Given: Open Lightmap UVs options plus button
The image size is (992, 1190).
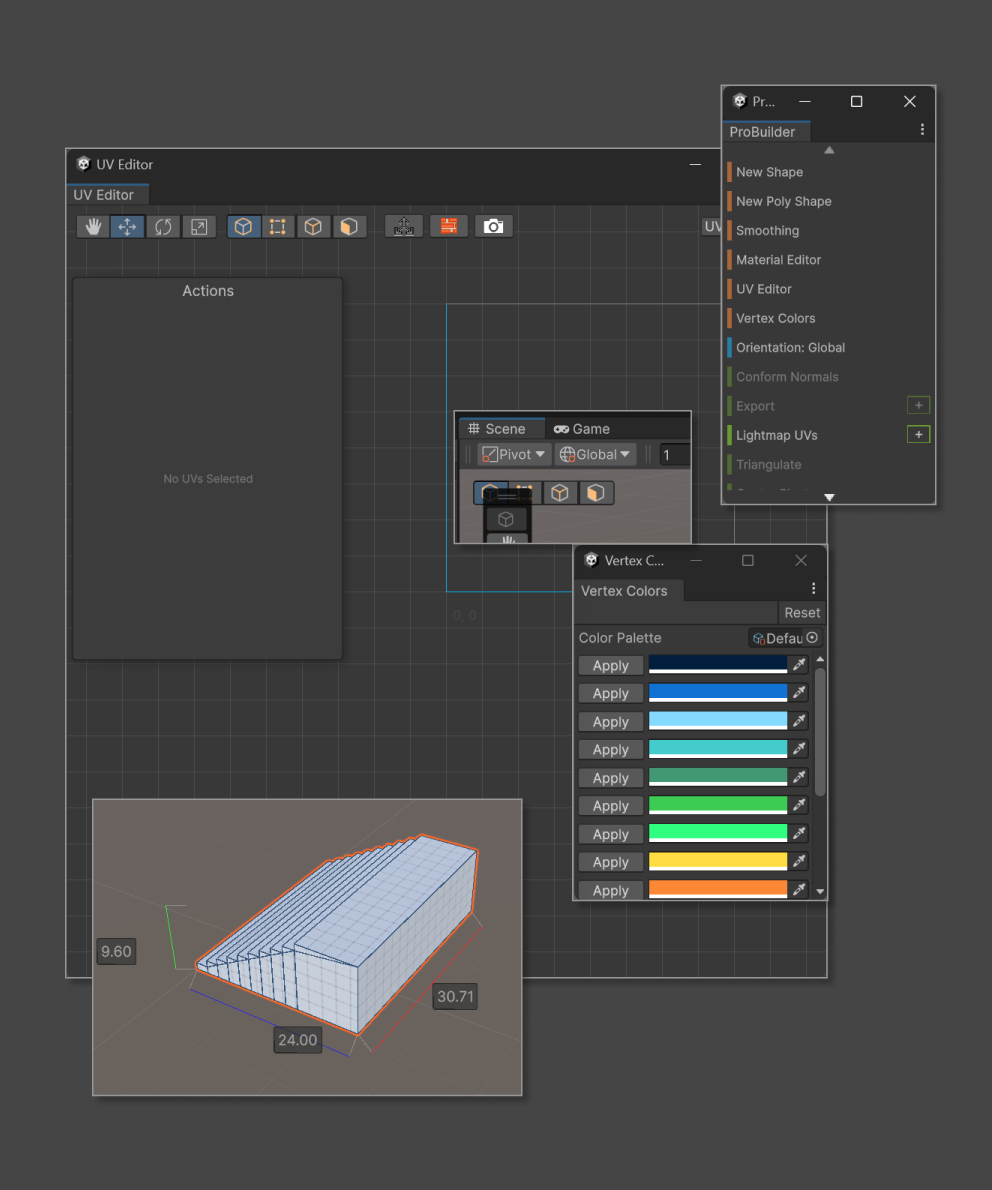Looking at the screenshot, I should (918, 435).
